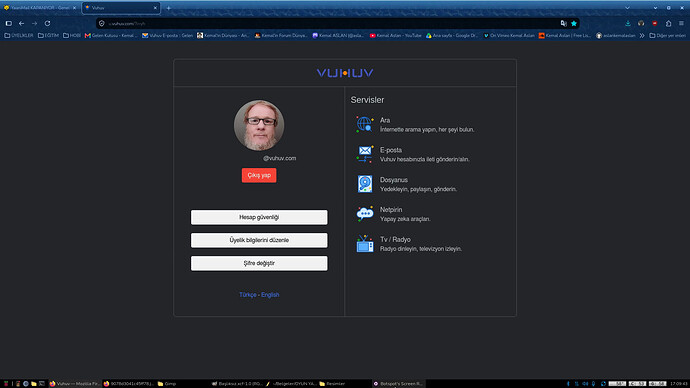Click Üyelik bilgilerini düzenle button

click(259, 240)
